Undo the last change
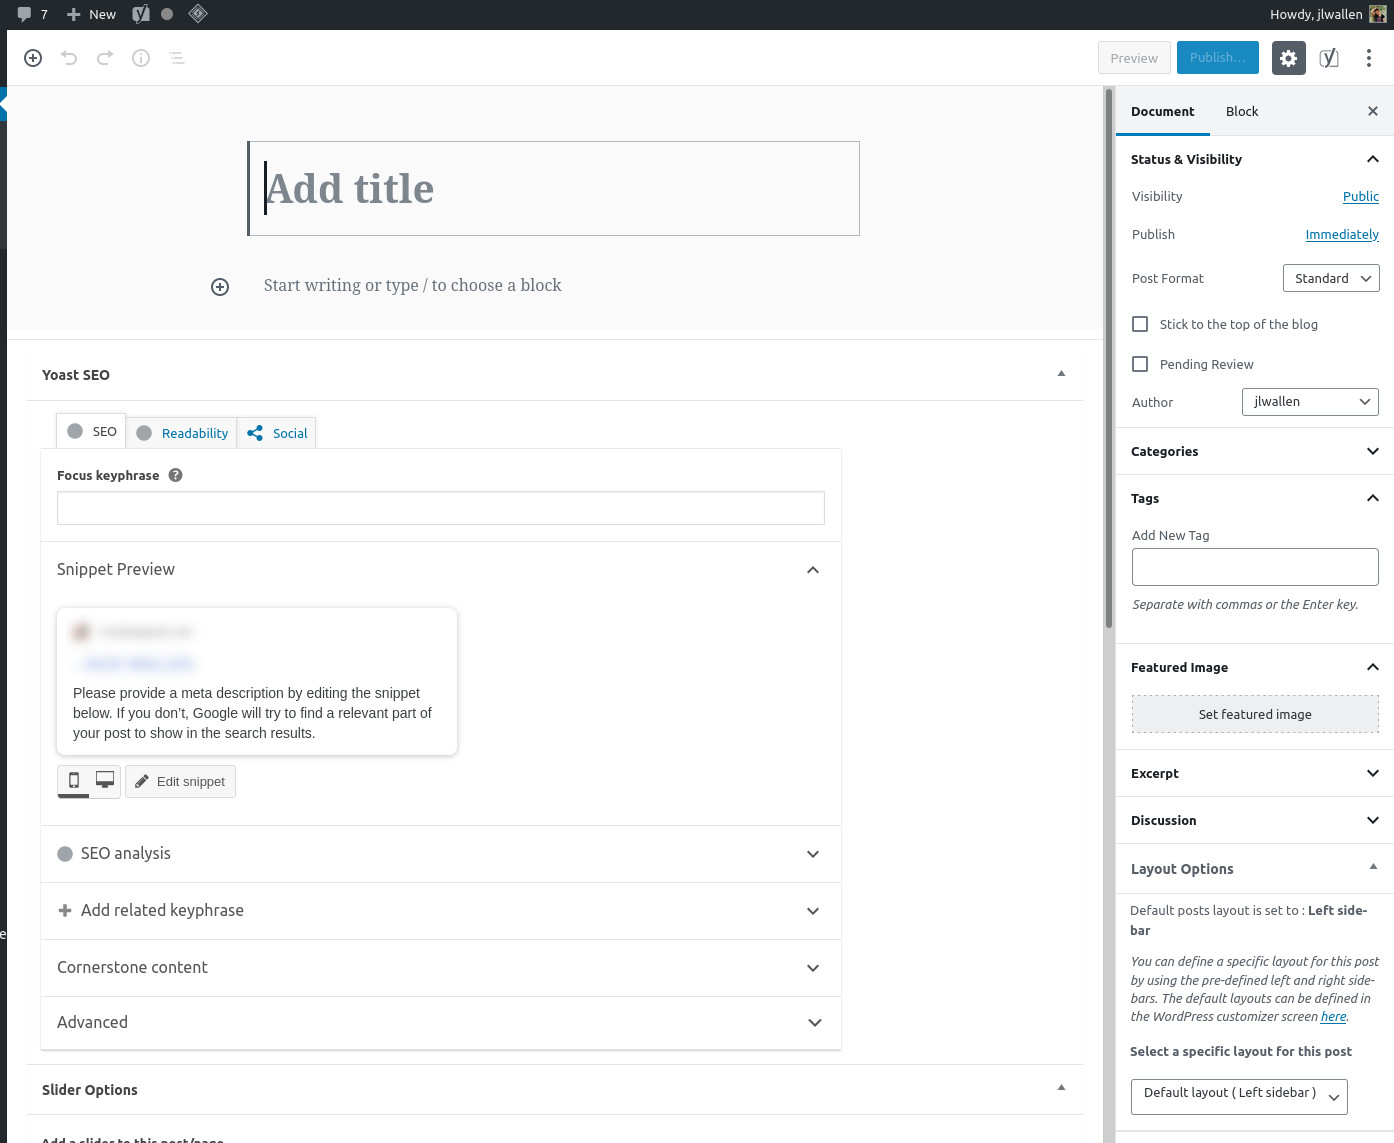 tap(69, 58)
